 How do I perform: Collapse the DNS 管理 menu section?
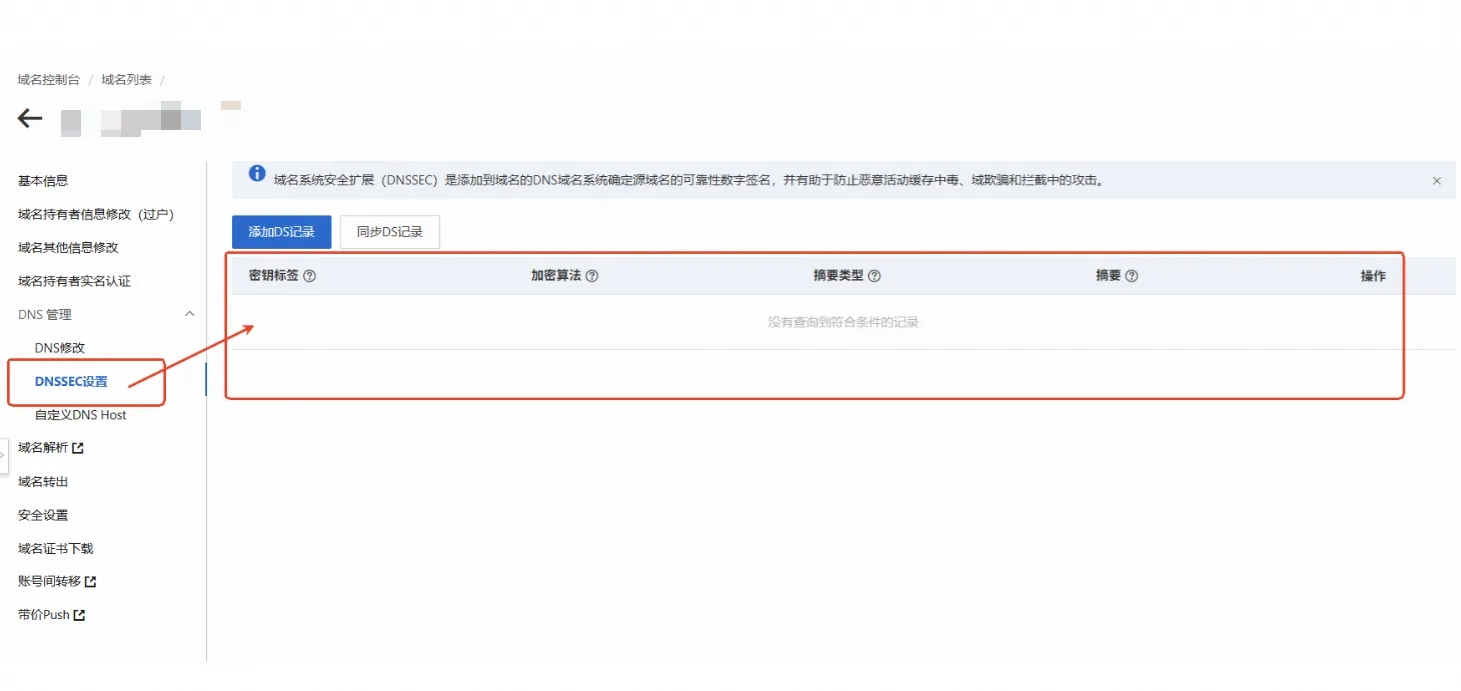pos(190,314)
